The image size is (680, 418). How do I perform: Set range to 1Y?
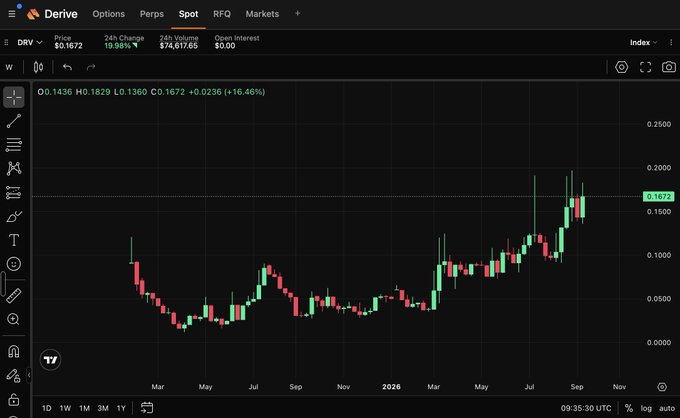(121, 408)
